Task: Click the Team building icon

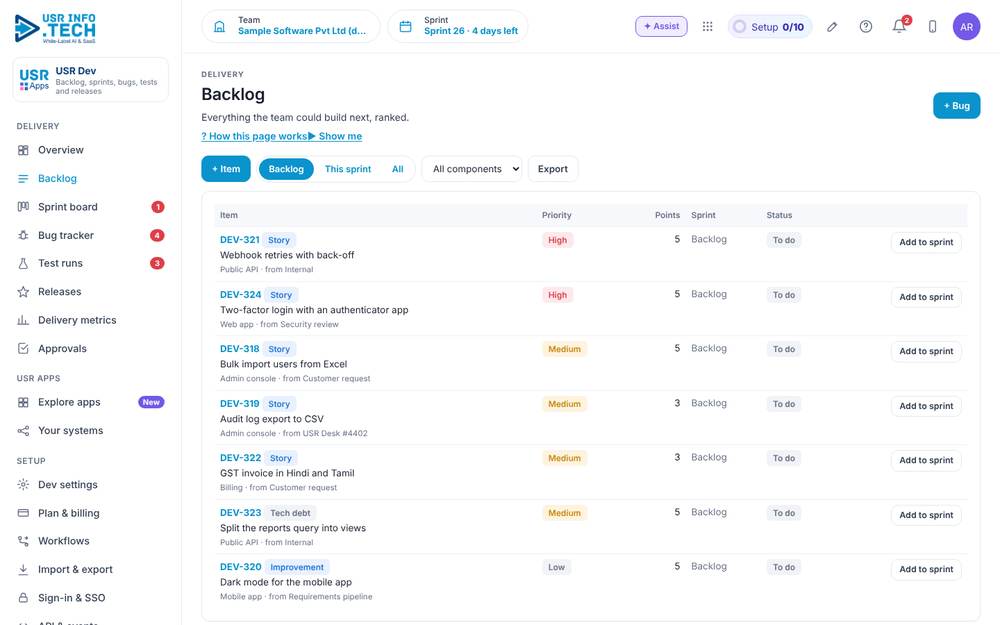Action: tap(219, 26)
